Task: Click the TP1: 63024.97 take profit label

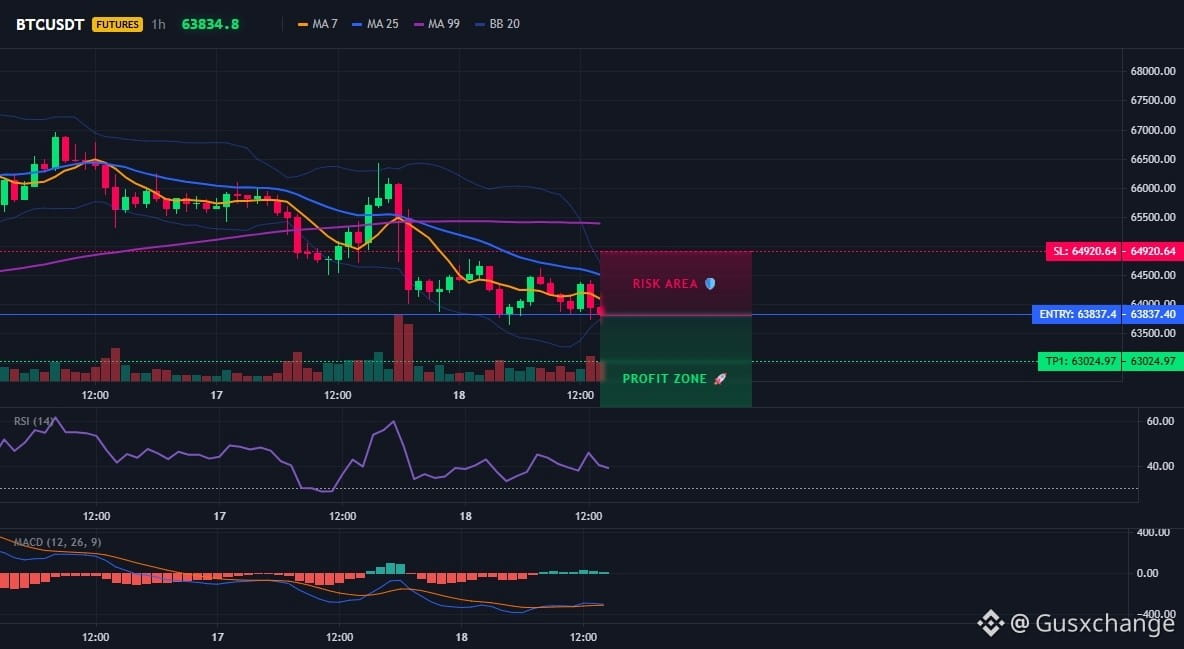Action: [x=1080, y=361]
